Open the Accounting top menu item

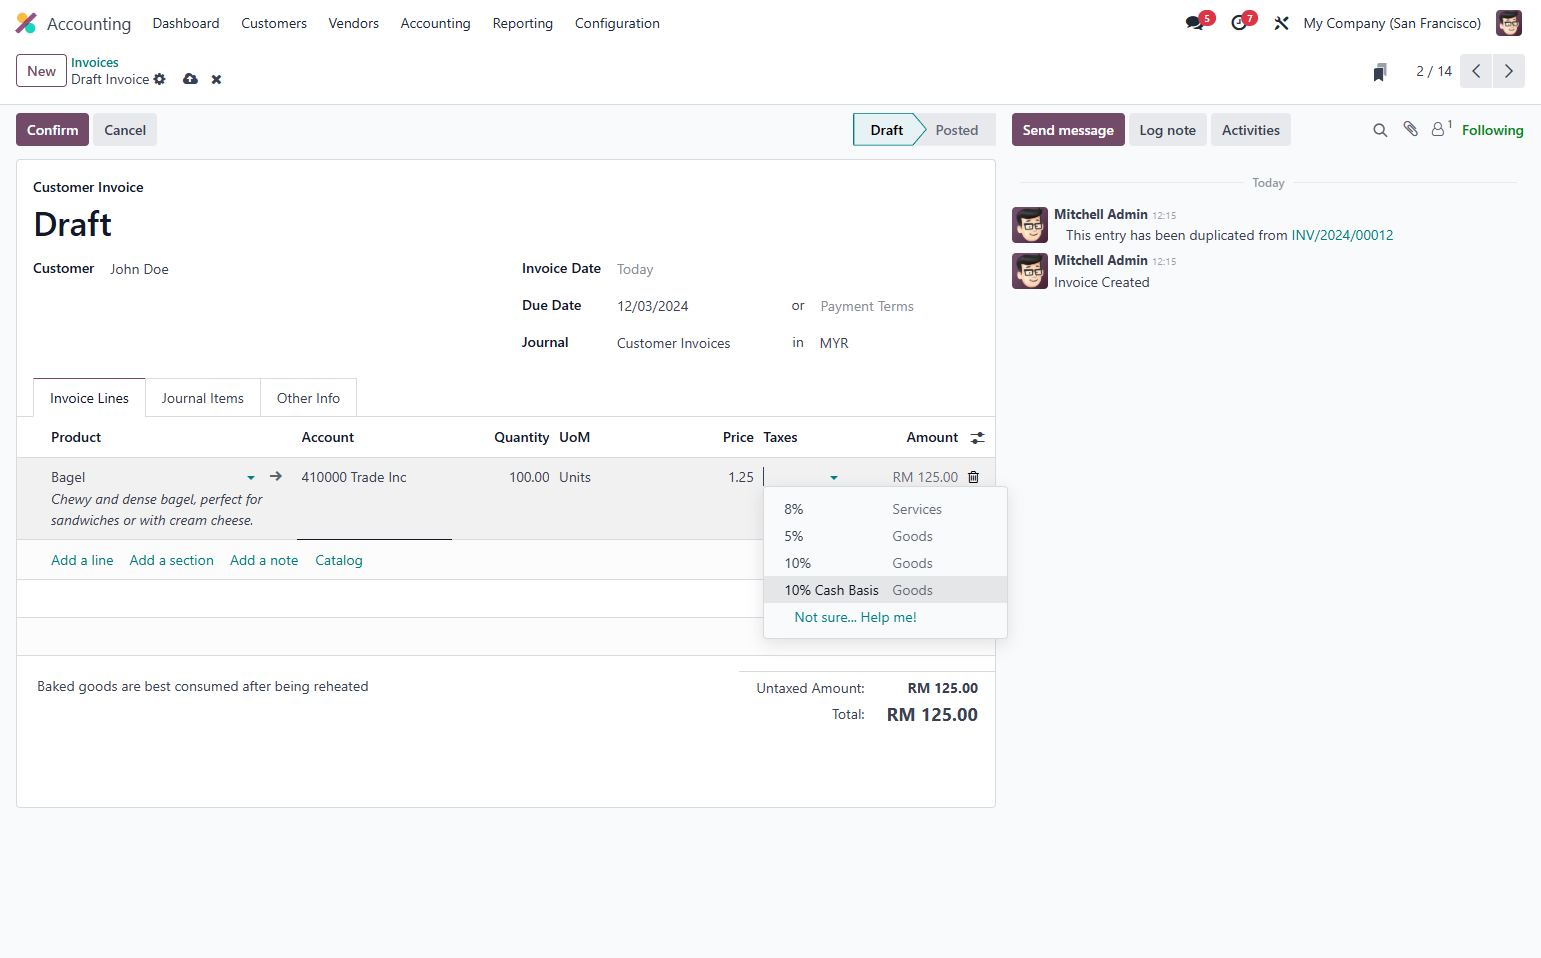[x=435, y=23]
